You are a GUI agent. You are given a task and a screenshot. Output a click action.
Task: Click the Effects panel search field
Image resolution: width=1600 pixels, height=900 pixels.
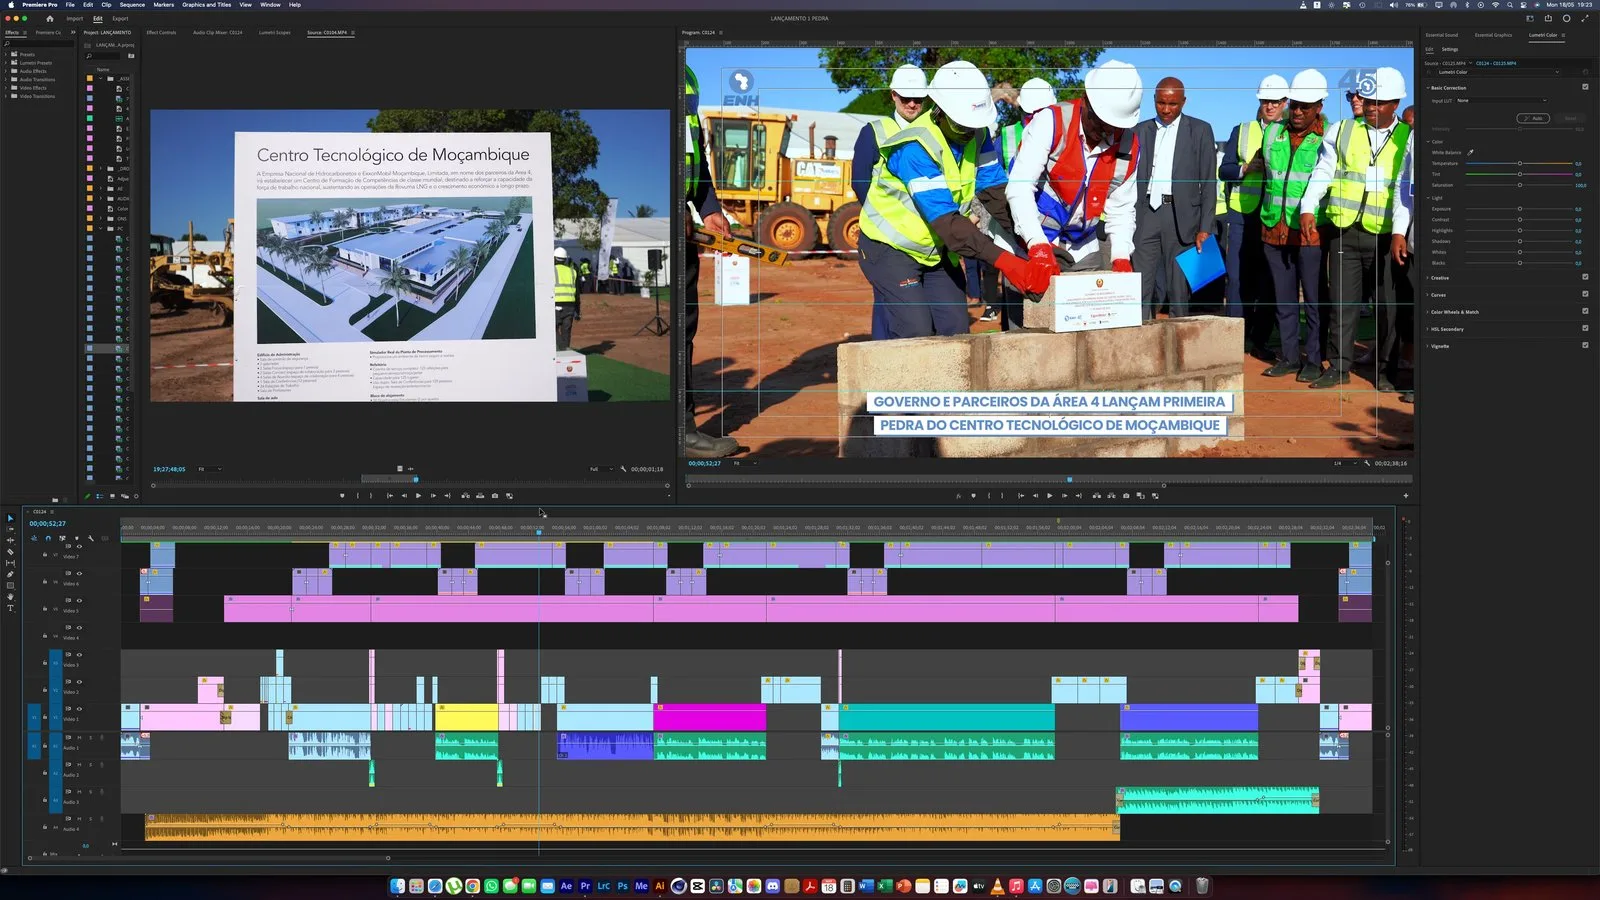[x=38, y=44]
